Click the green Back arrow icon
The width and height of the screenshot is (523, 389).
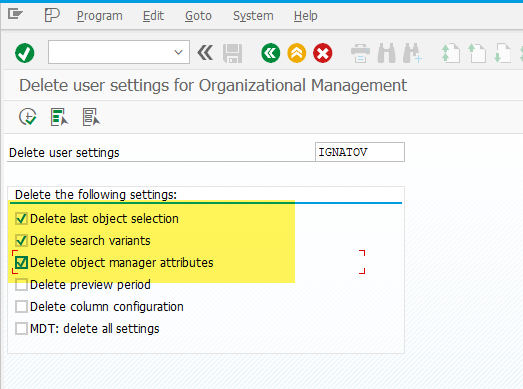[271, 53]
